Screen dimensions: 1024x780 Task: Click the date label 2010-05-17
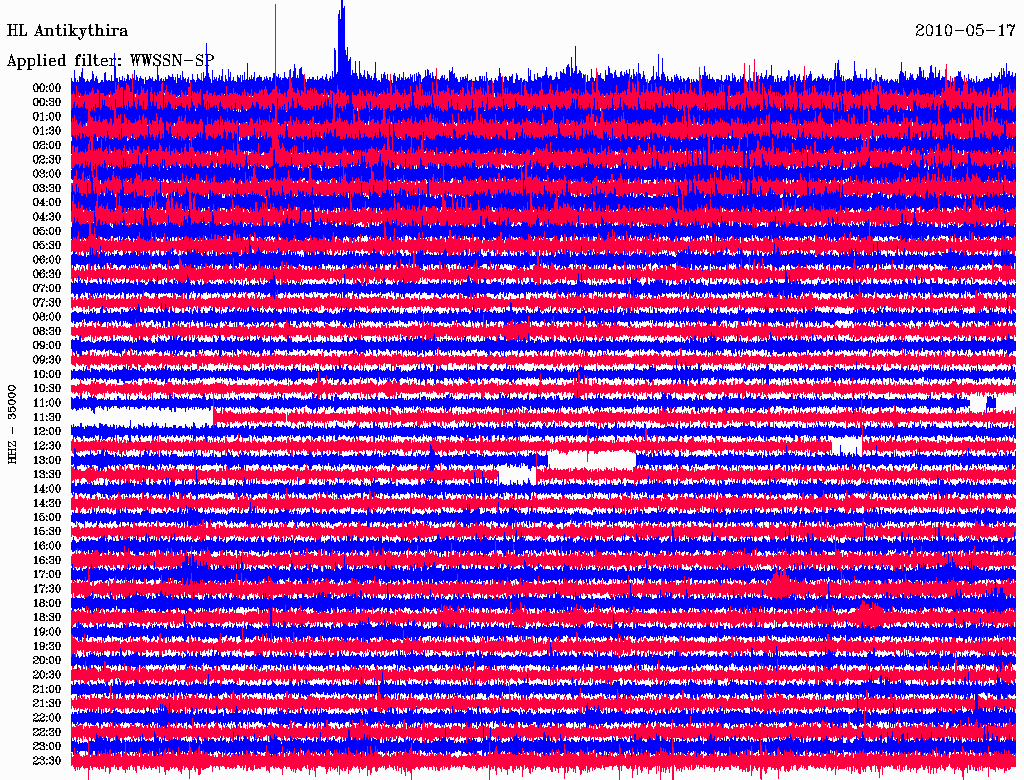click(965, 30)
